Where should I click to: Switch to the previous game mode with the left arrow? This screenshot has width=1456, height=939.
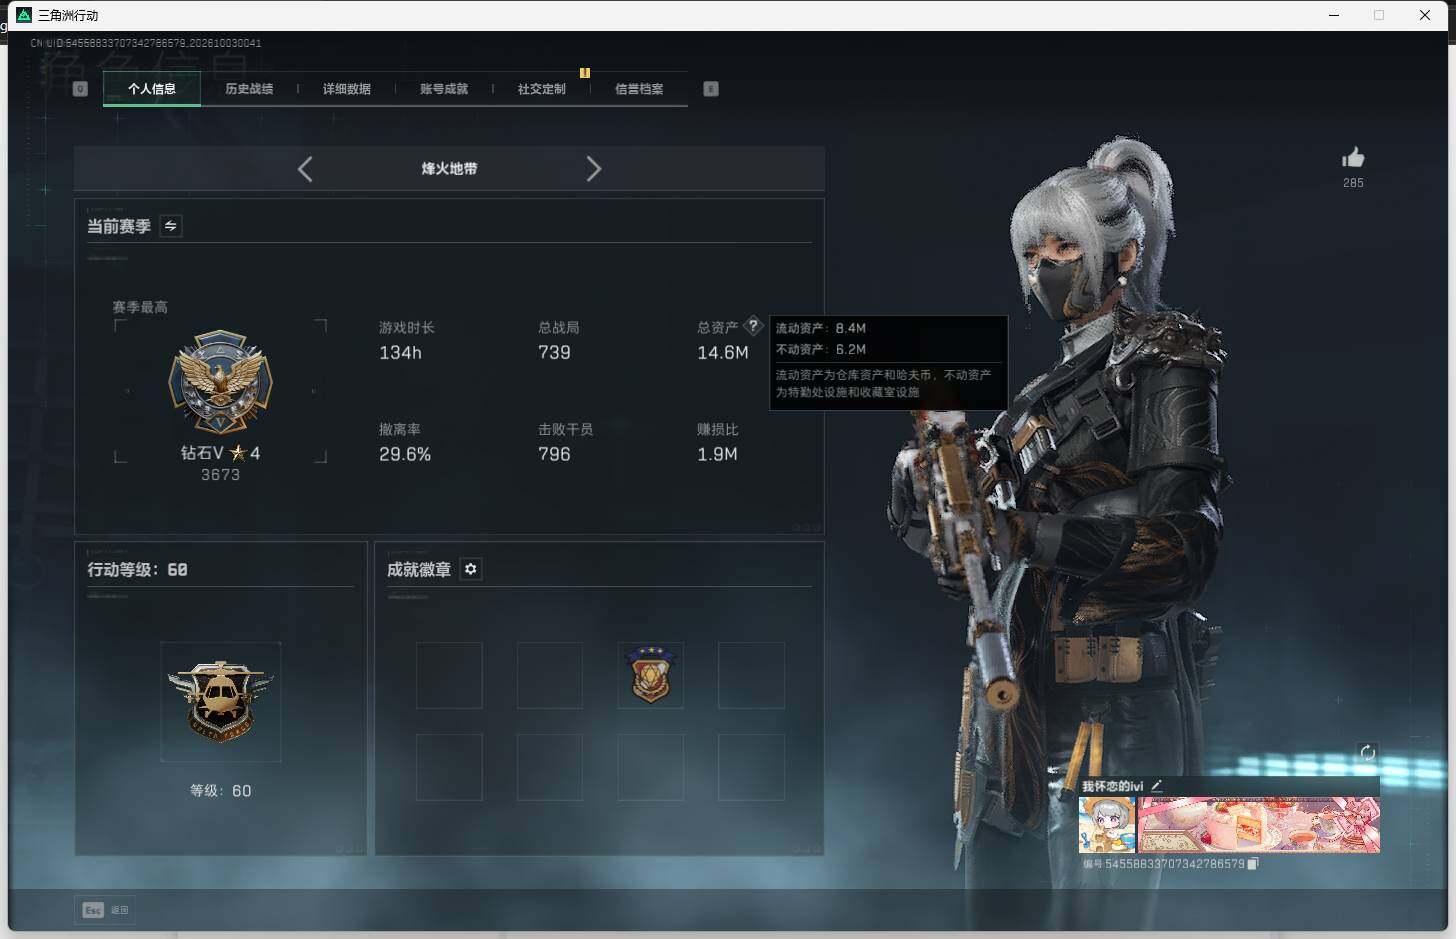[x=305, y=169]
